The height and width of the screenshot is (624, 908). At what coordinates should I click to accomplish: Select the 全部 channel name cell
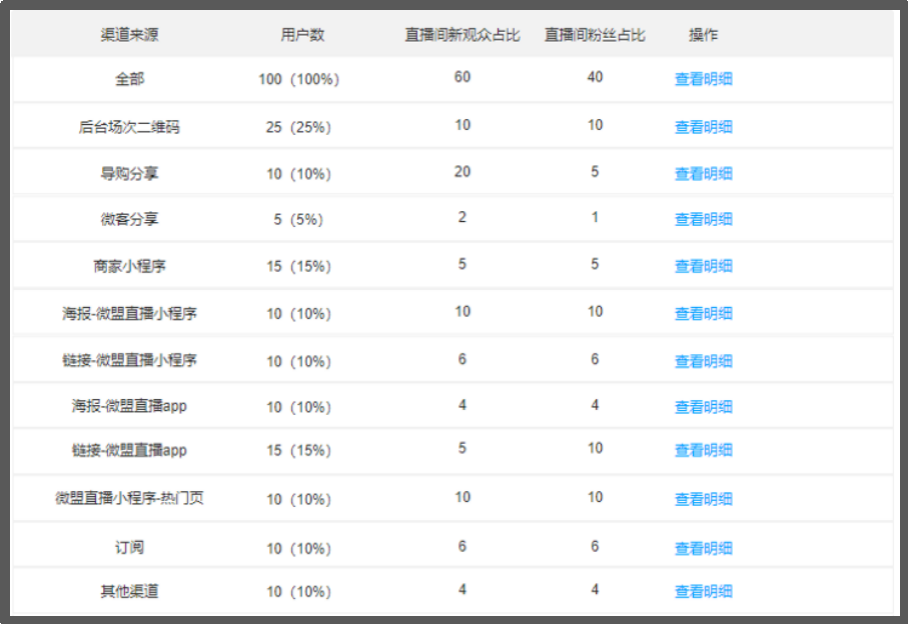[x=129, y=79]
